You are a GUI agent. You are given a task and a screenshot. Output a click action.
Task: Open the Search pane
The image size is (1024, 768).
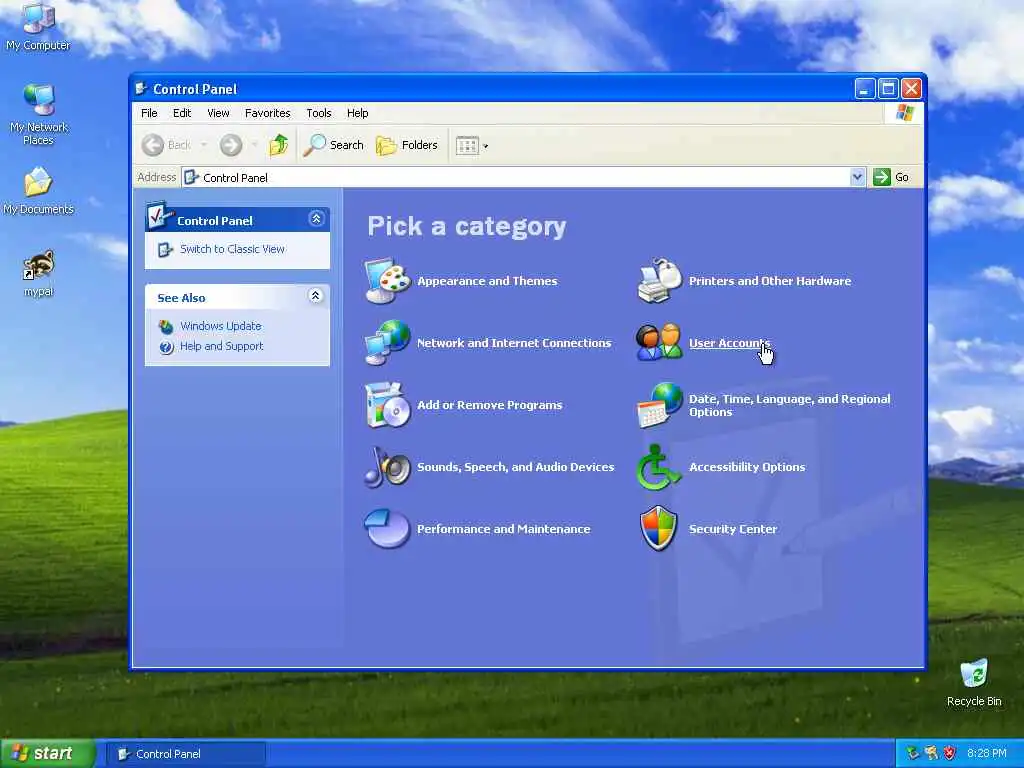pyautogui.click(x=333, y=145)
